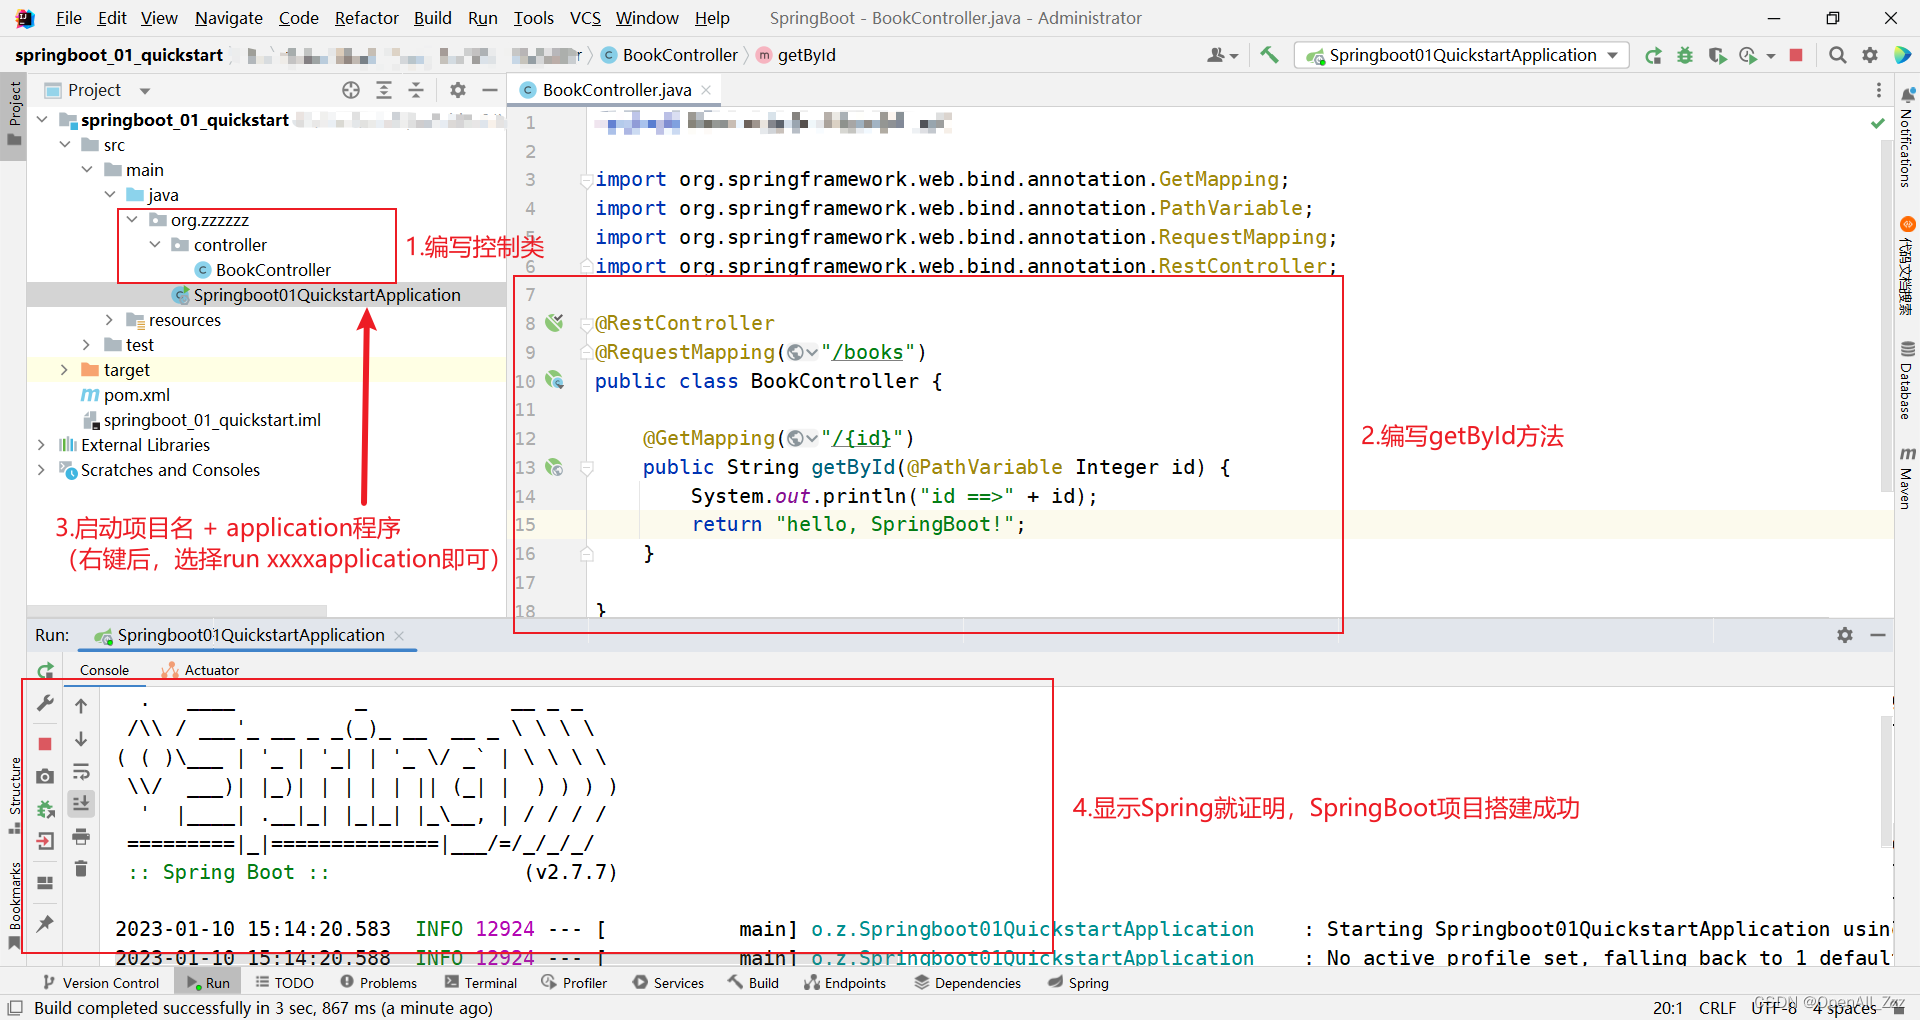This screenshot has width=1920, height=1020.
Task: Expand External Libraries node
Action: [x=41, y=445]
